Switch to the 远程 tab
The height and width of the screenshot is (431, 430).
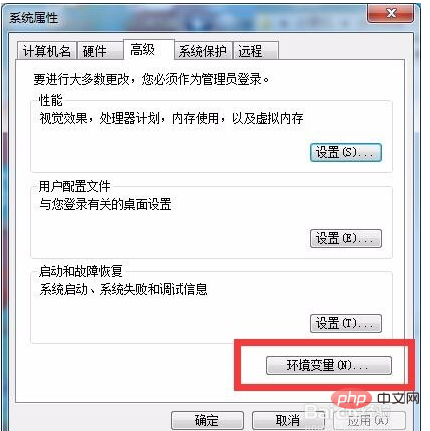coord(256,51)
